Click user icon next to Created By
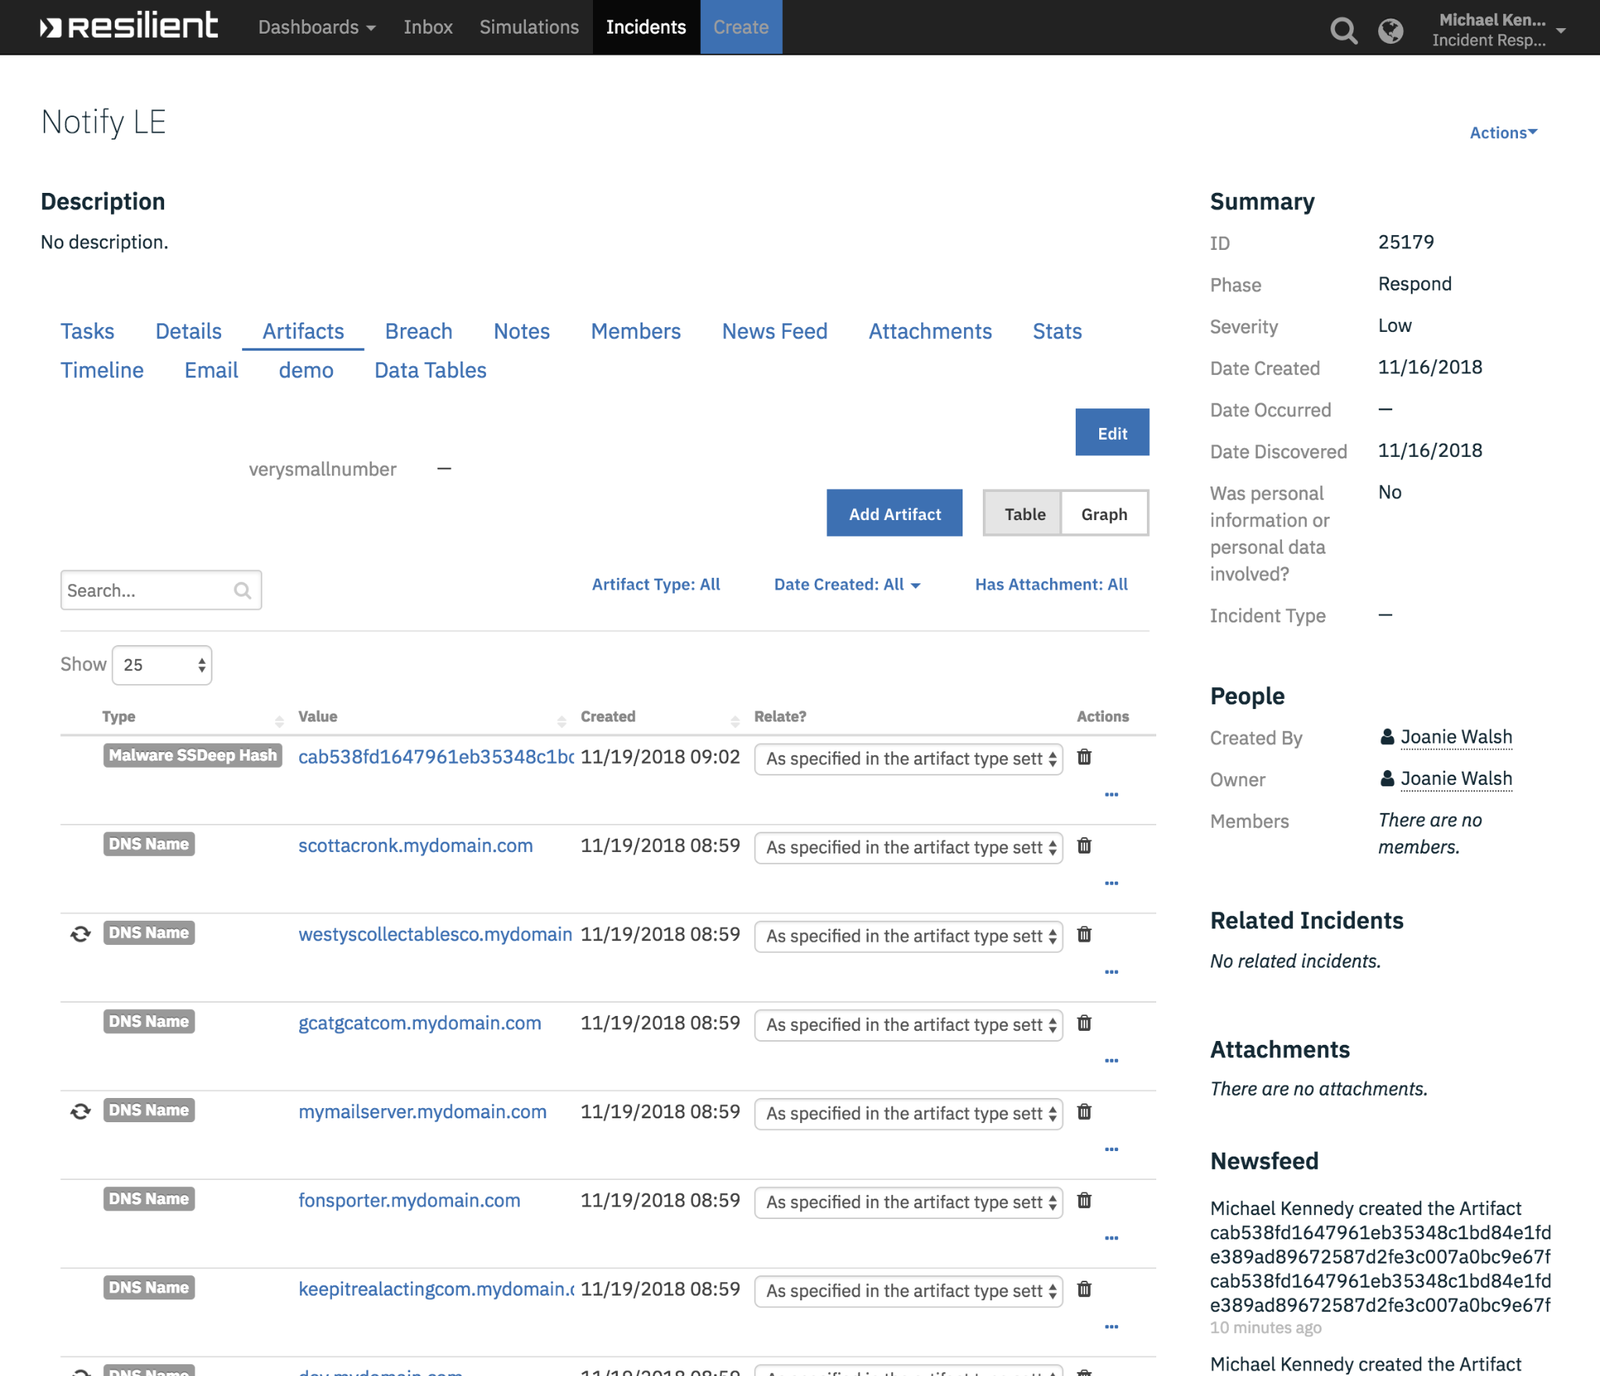 pyautogui.click(x=1387, y=737)
